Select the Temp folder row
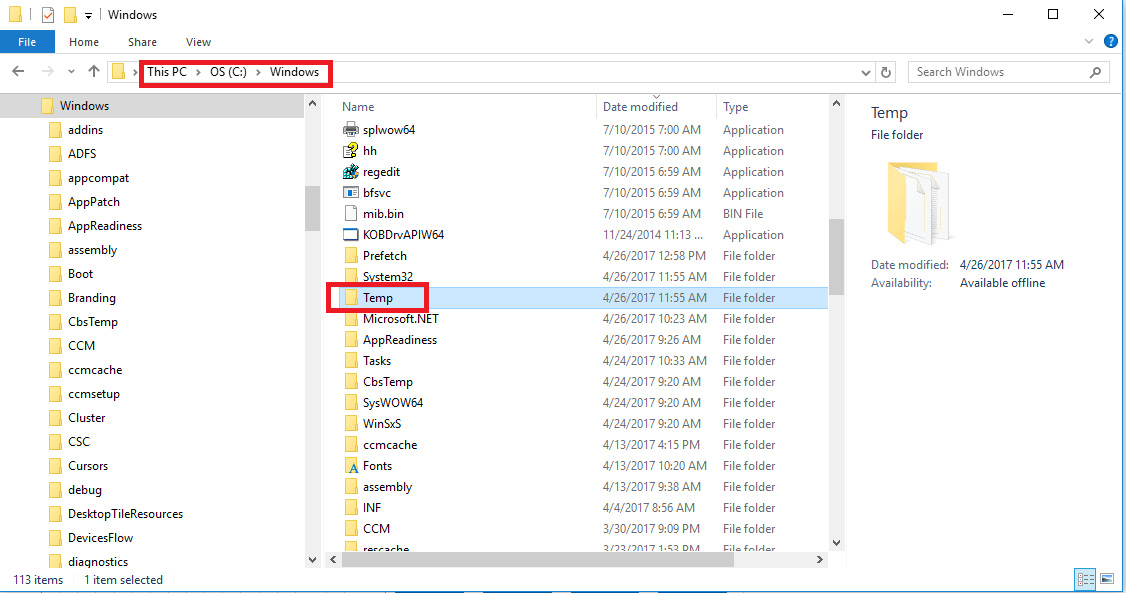 583,297
